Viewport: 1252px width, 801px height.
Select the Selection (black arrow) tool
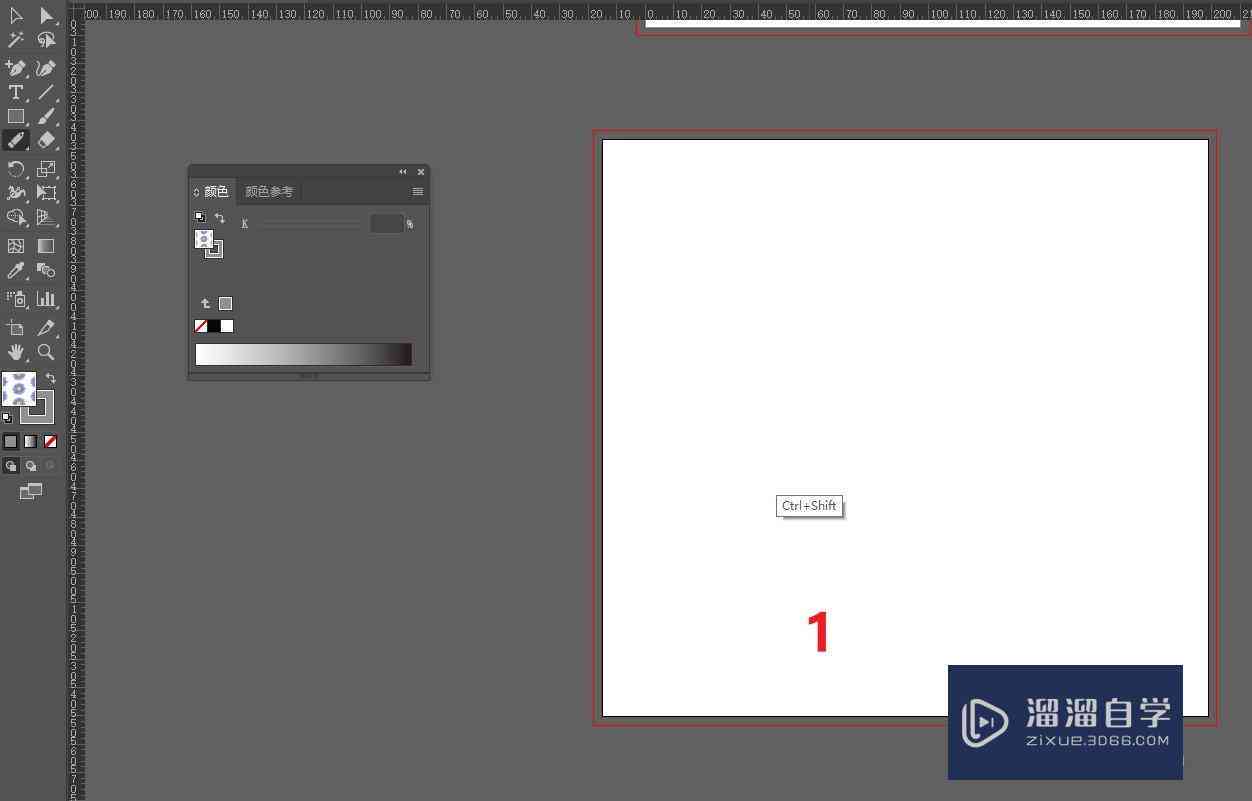pyautogui.click(x=16, y=16)
